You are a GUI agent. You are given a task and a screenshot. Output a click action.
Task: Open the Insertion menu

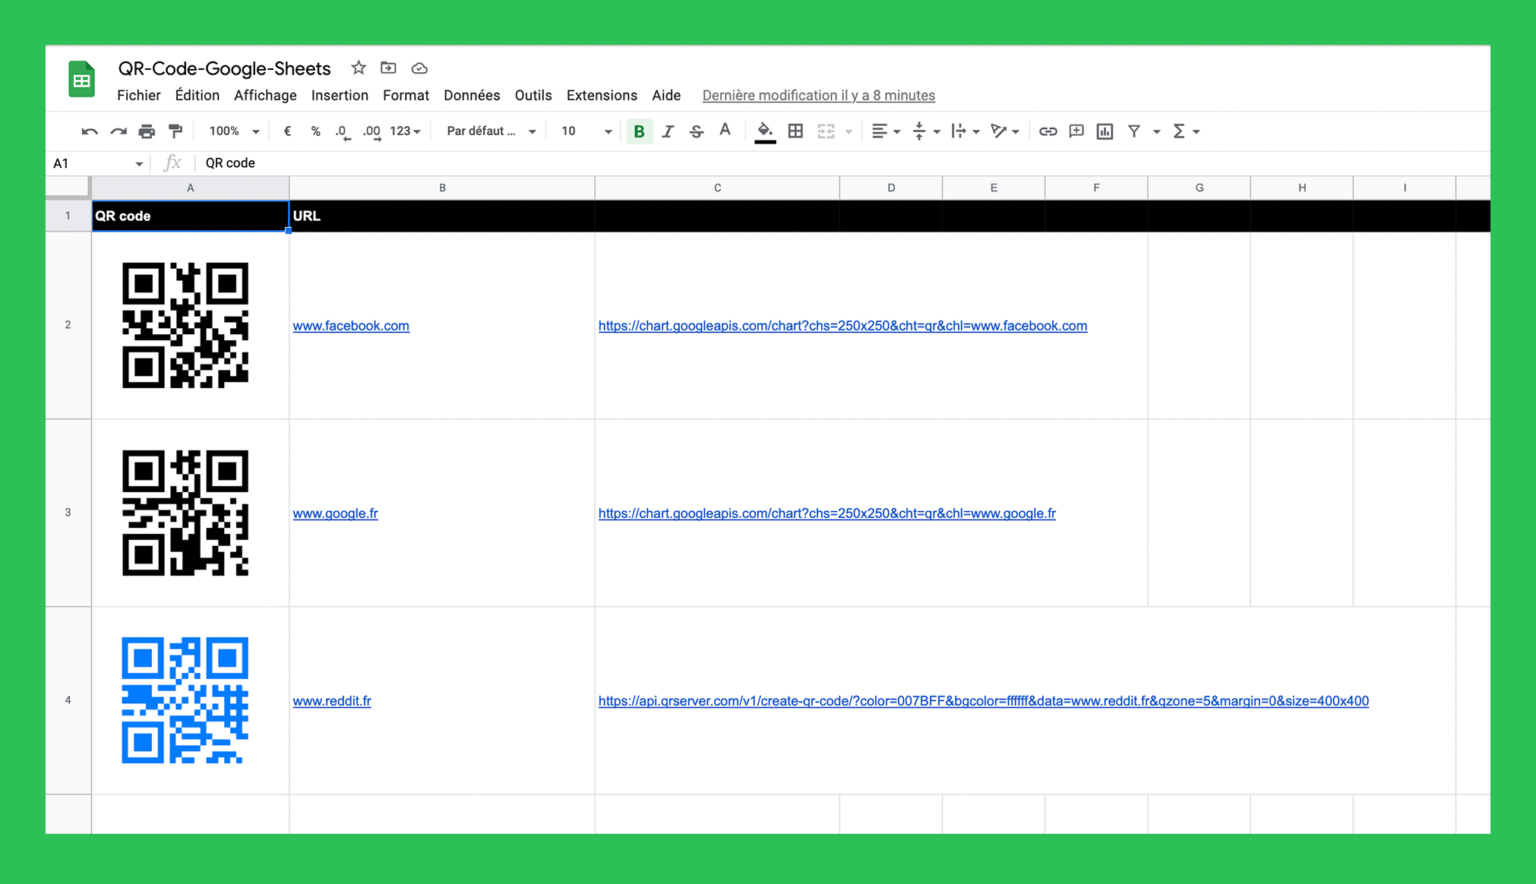click(339, 95)
